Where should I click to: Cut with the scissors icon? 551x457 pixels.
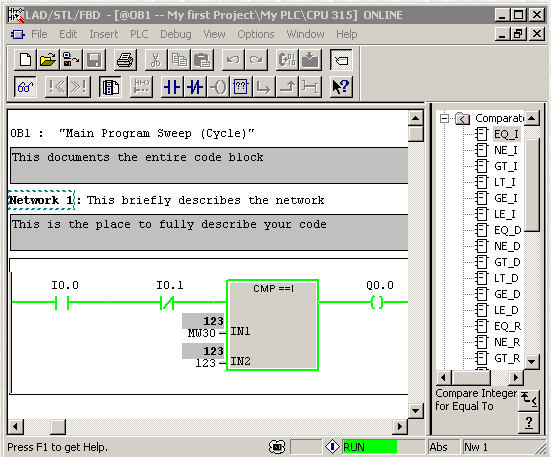tap(156, 60)
